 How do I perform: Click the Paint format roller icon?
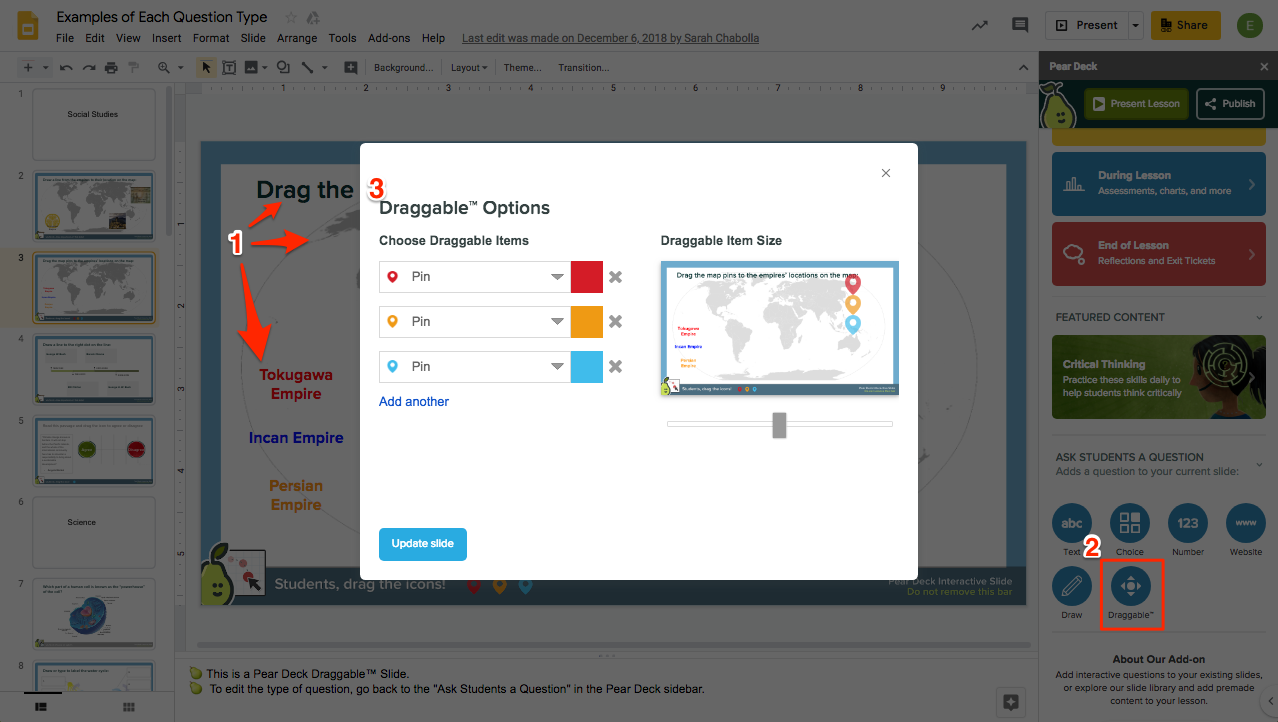132,68
